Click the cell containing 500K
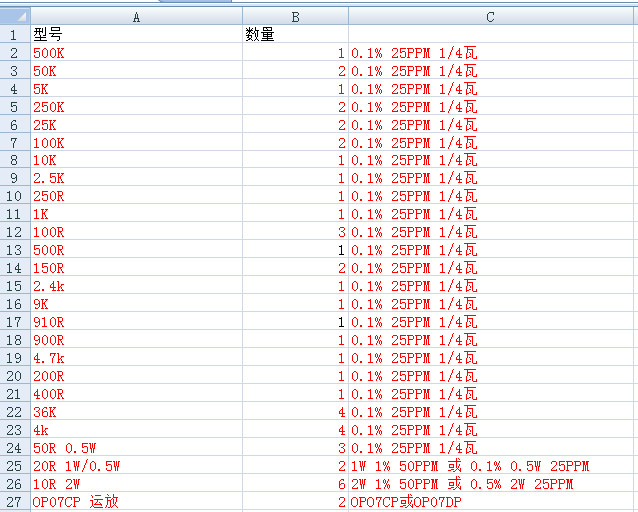 (x=136, y=53)
